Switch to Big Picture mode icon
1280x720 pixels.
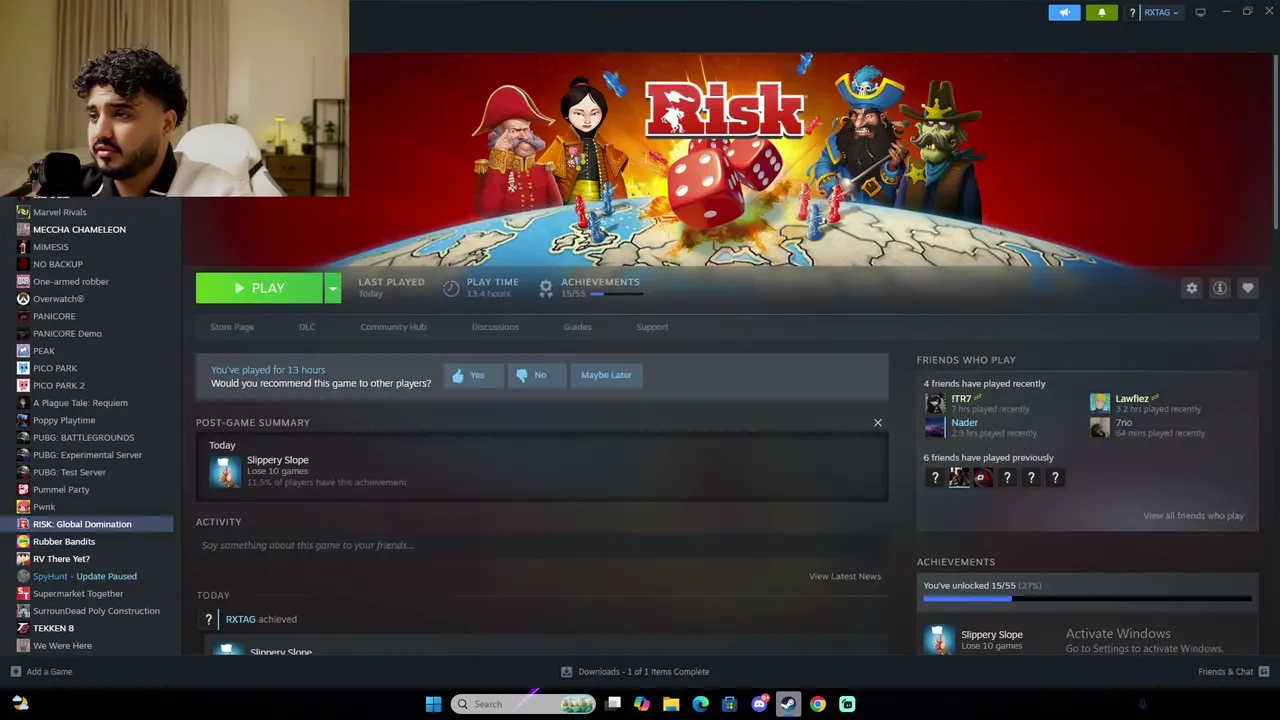pos(1201,12)
